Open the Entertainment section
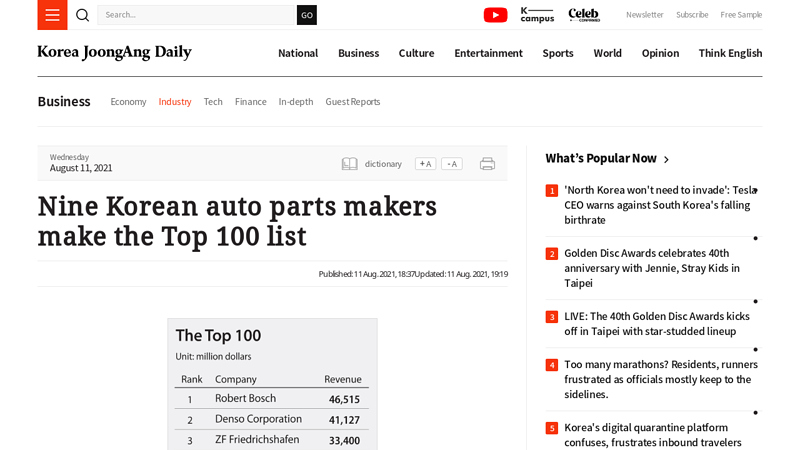Viewport: 800px width, 450px height. pyautogui.click(x=488, y=53)
